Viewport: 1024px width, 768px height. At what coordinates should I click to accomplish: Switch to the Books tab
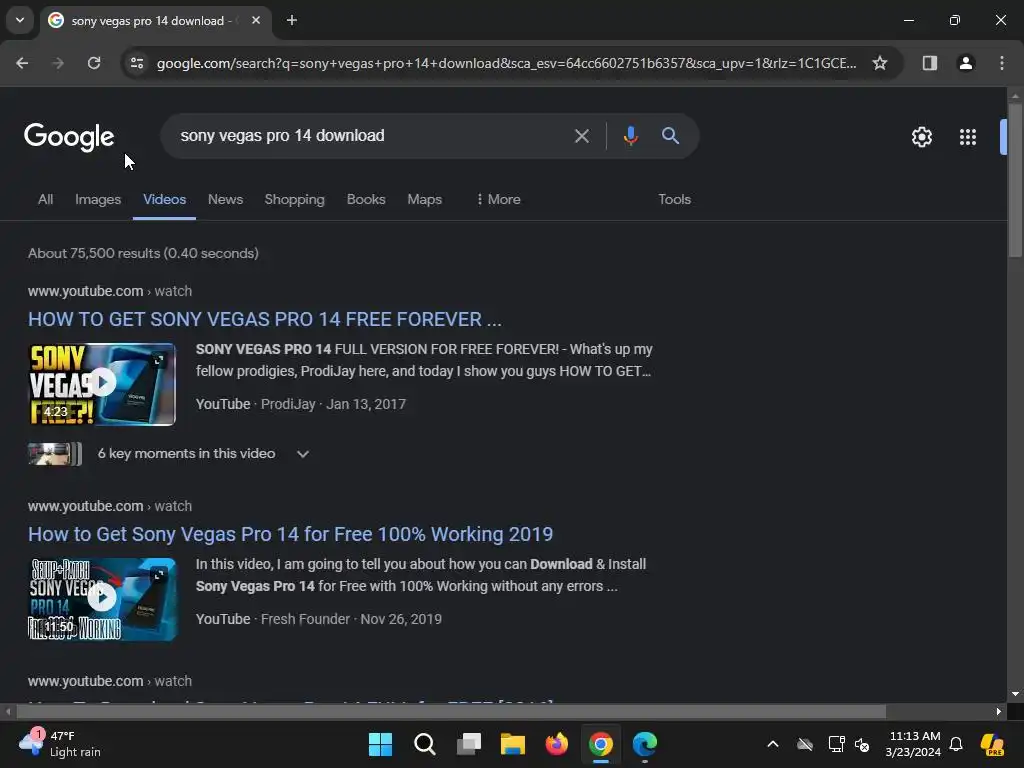pos(366,199)
